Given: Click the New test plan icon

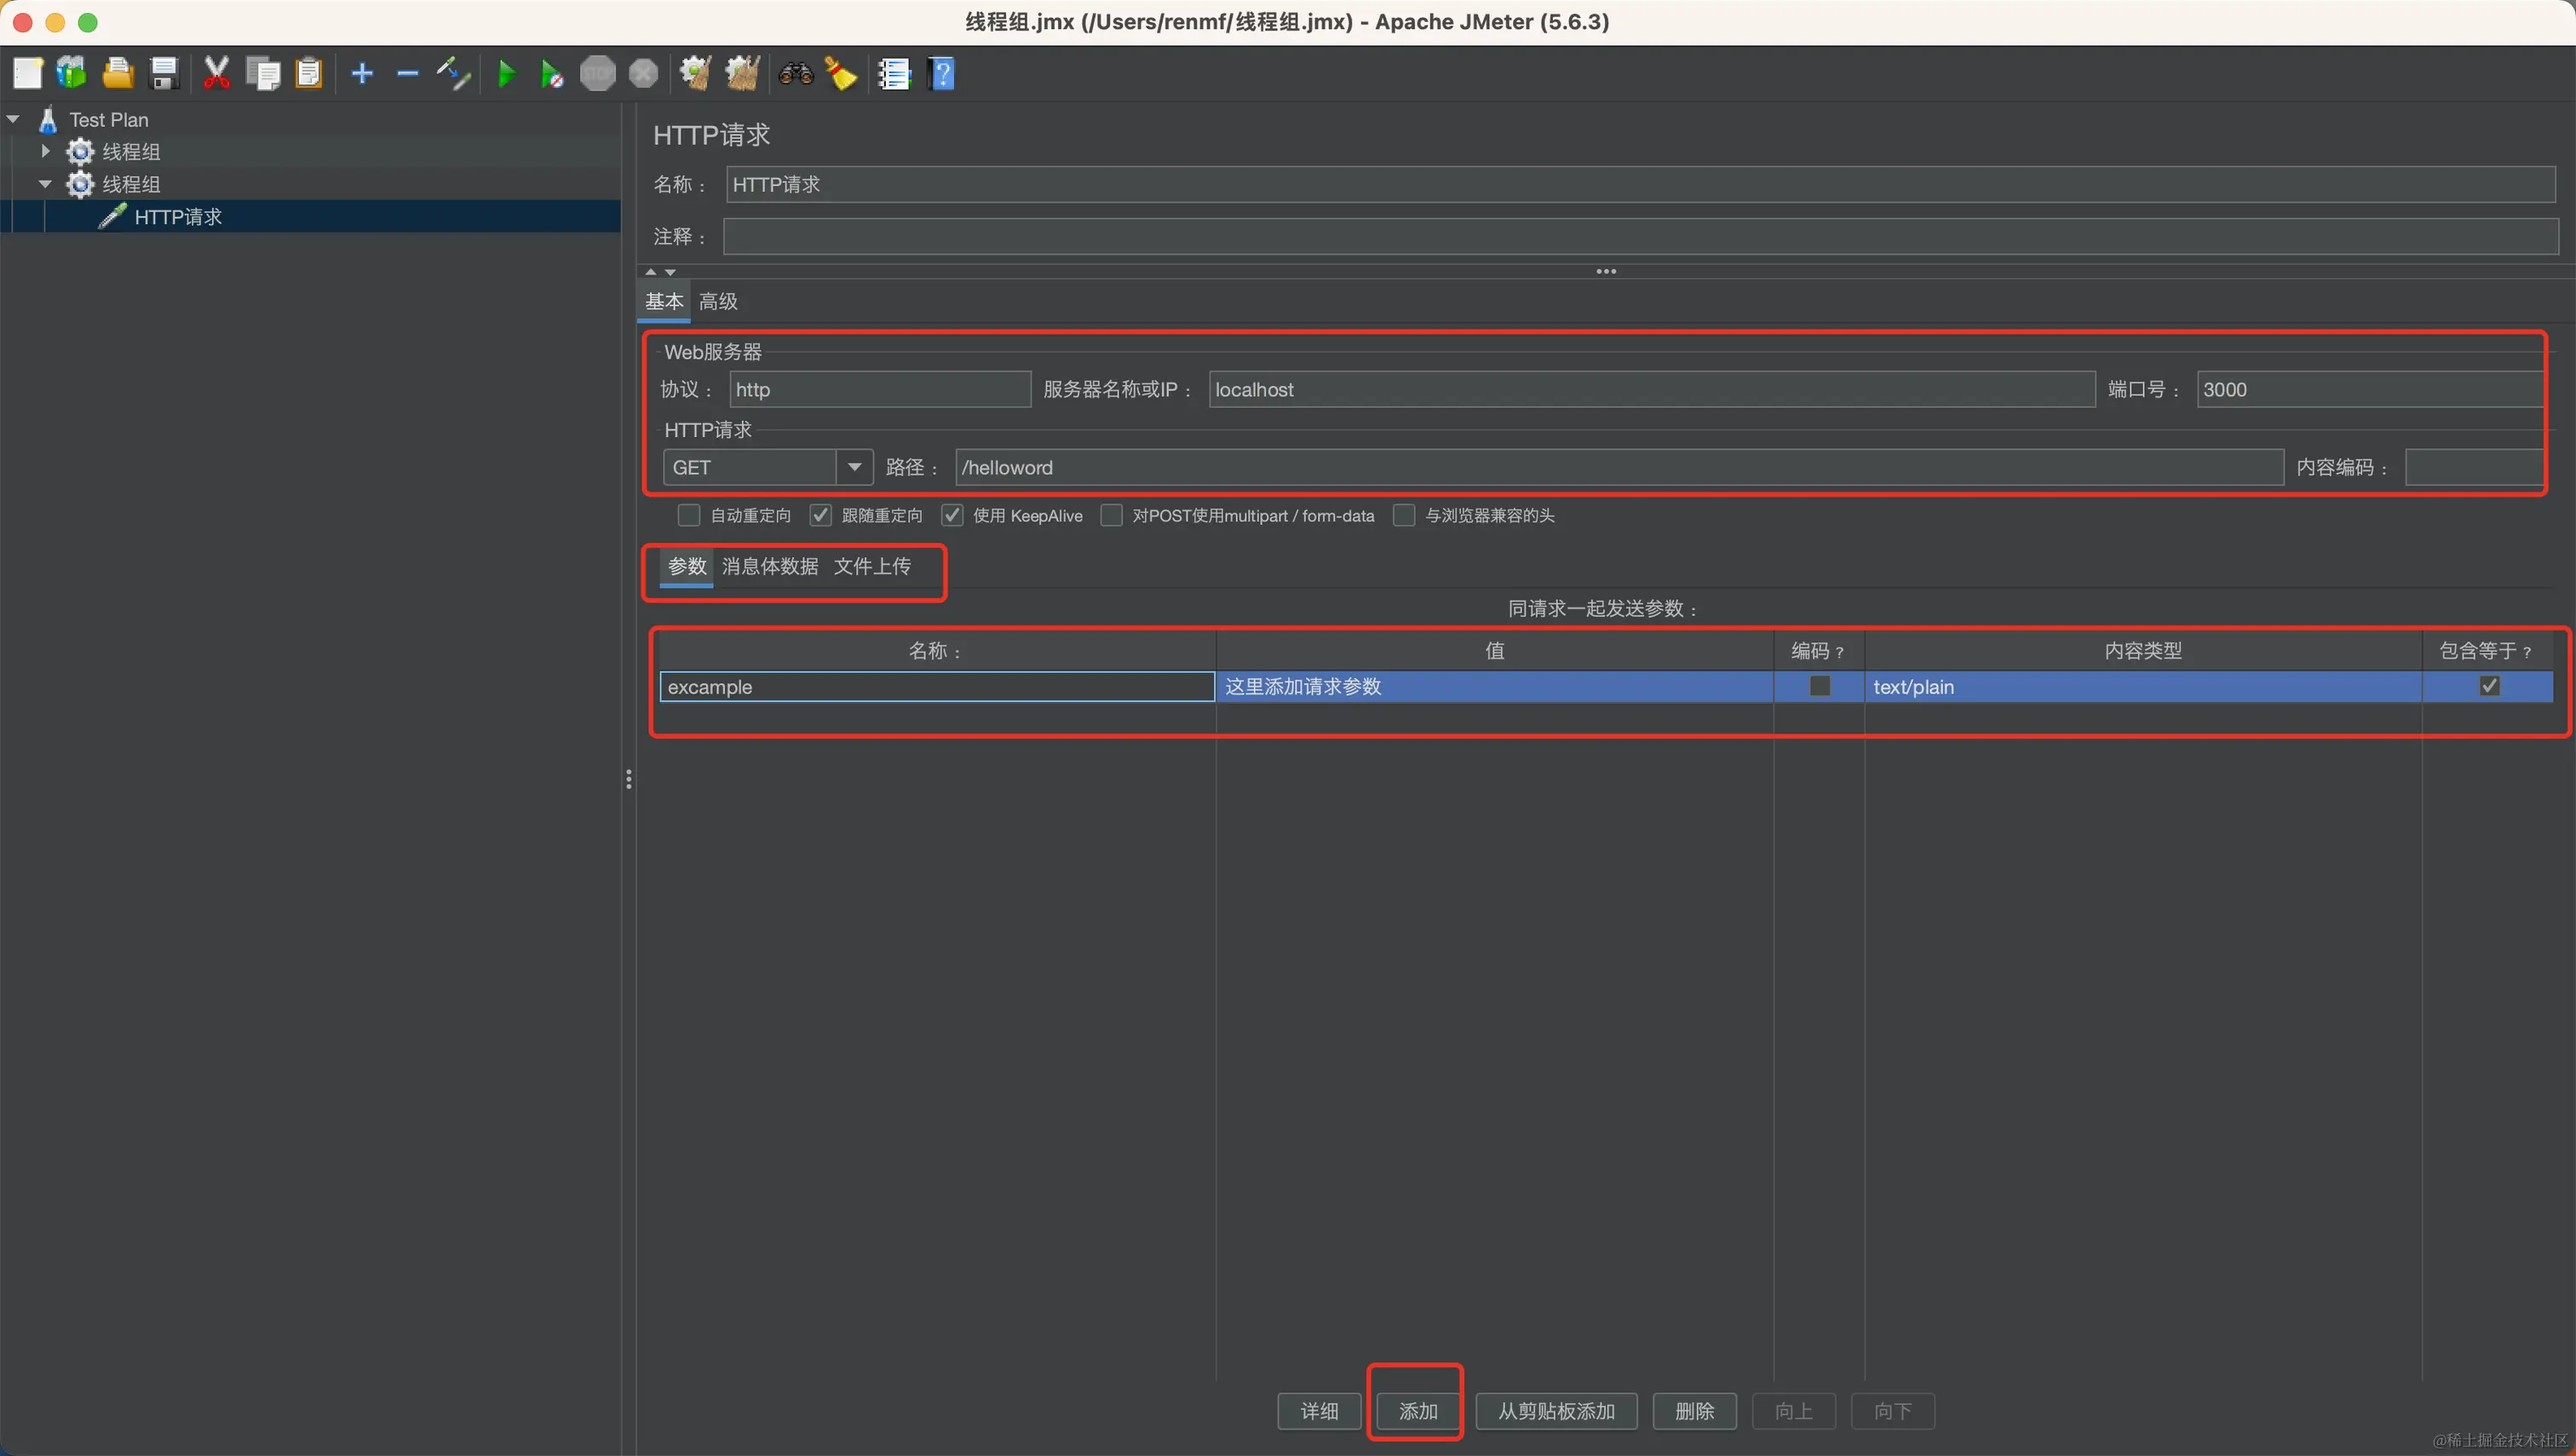Looking at the screenshot, I should [28, 73].
